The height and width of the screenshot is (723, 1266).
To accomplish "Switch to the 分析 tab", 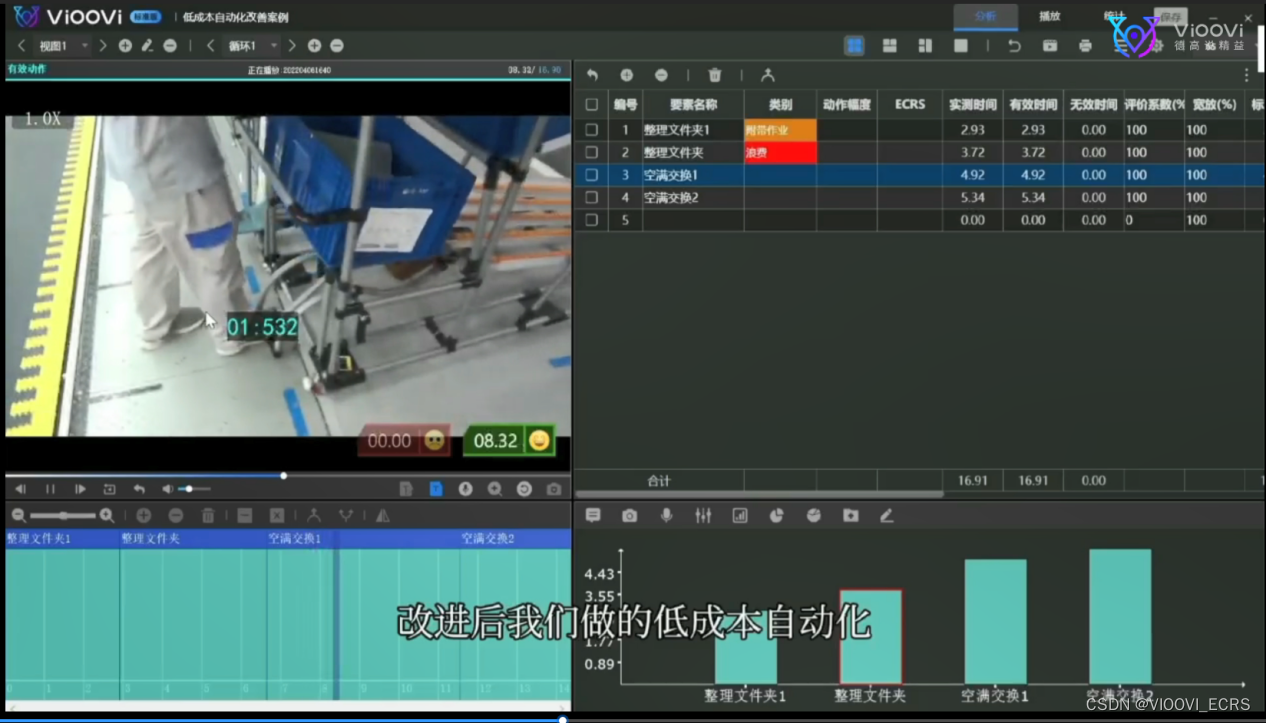I will (985, 17).
